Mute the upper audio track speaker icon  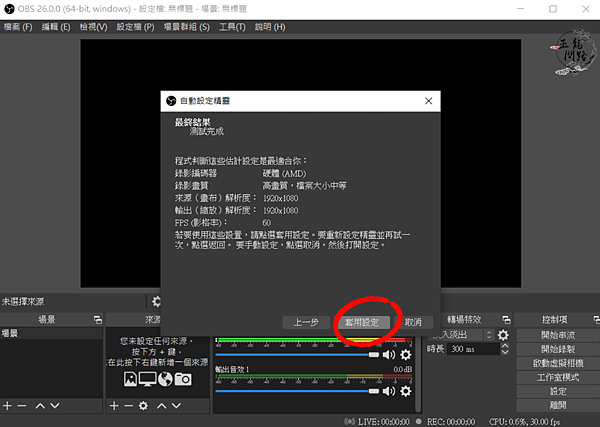coord(389,355)
